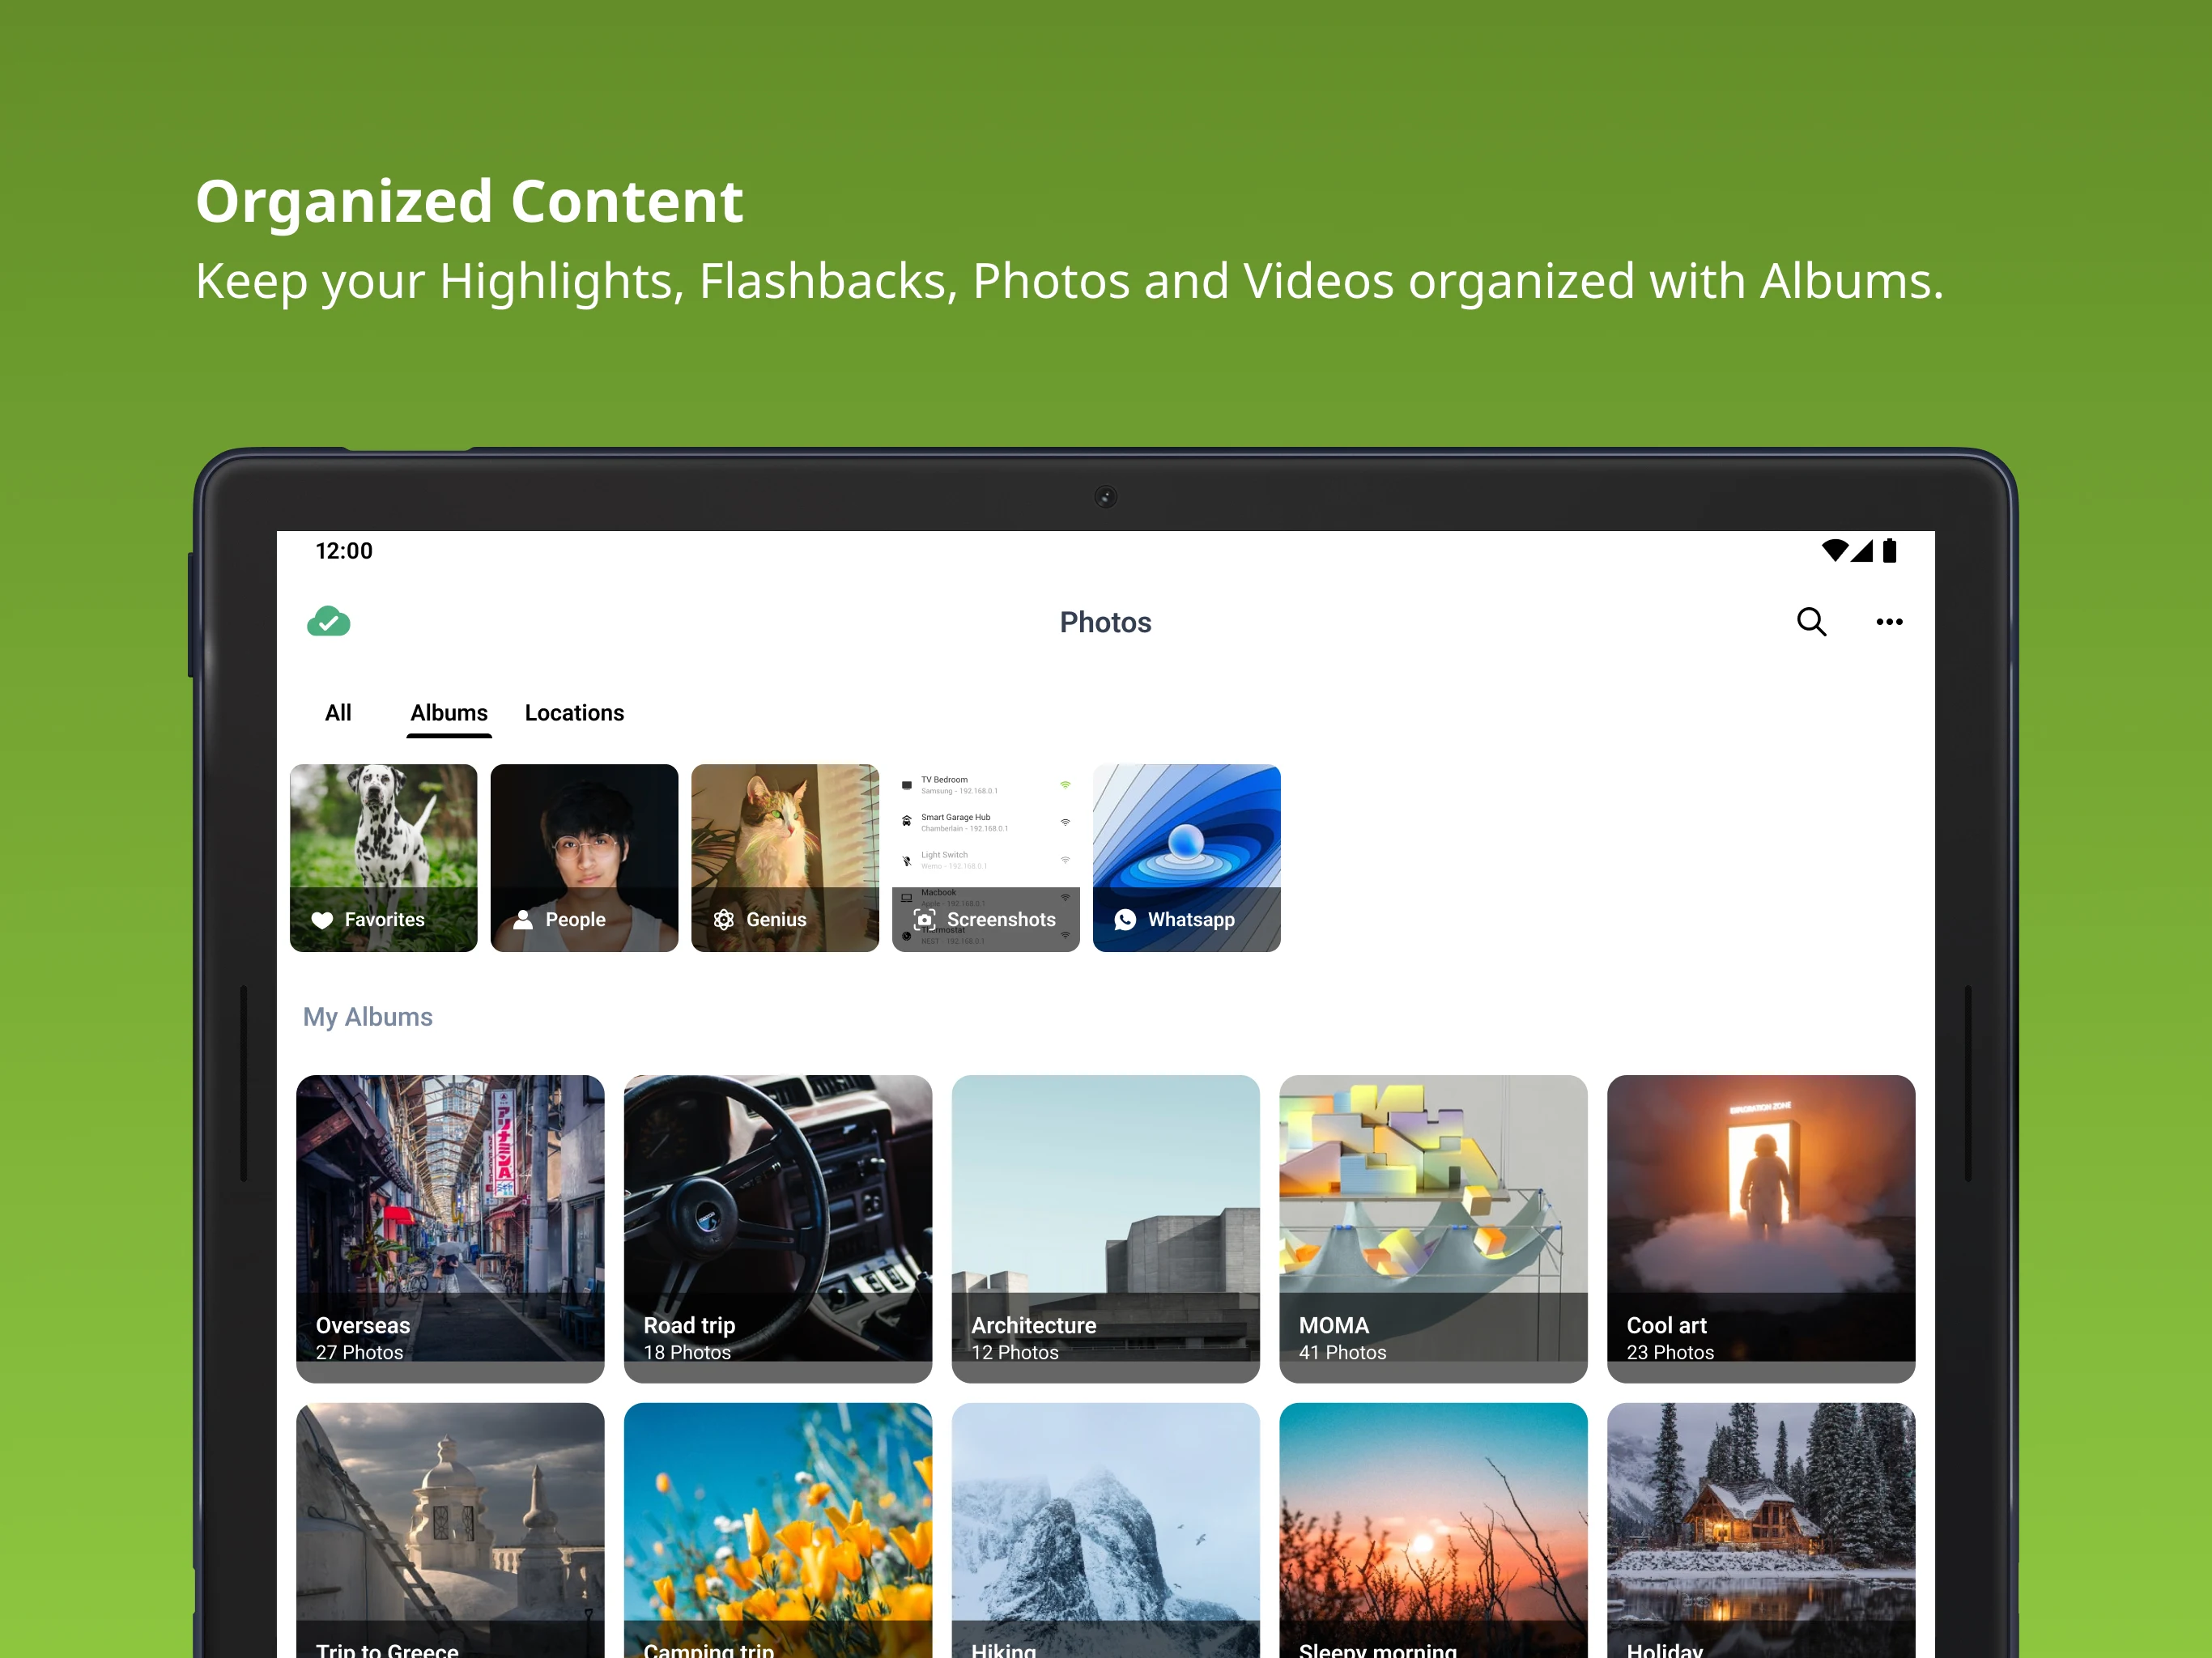Image resolution: width=2212 pixels, height=1658 pixels.
Task: Open the Holiday album
Action: click(1761, 1530)
